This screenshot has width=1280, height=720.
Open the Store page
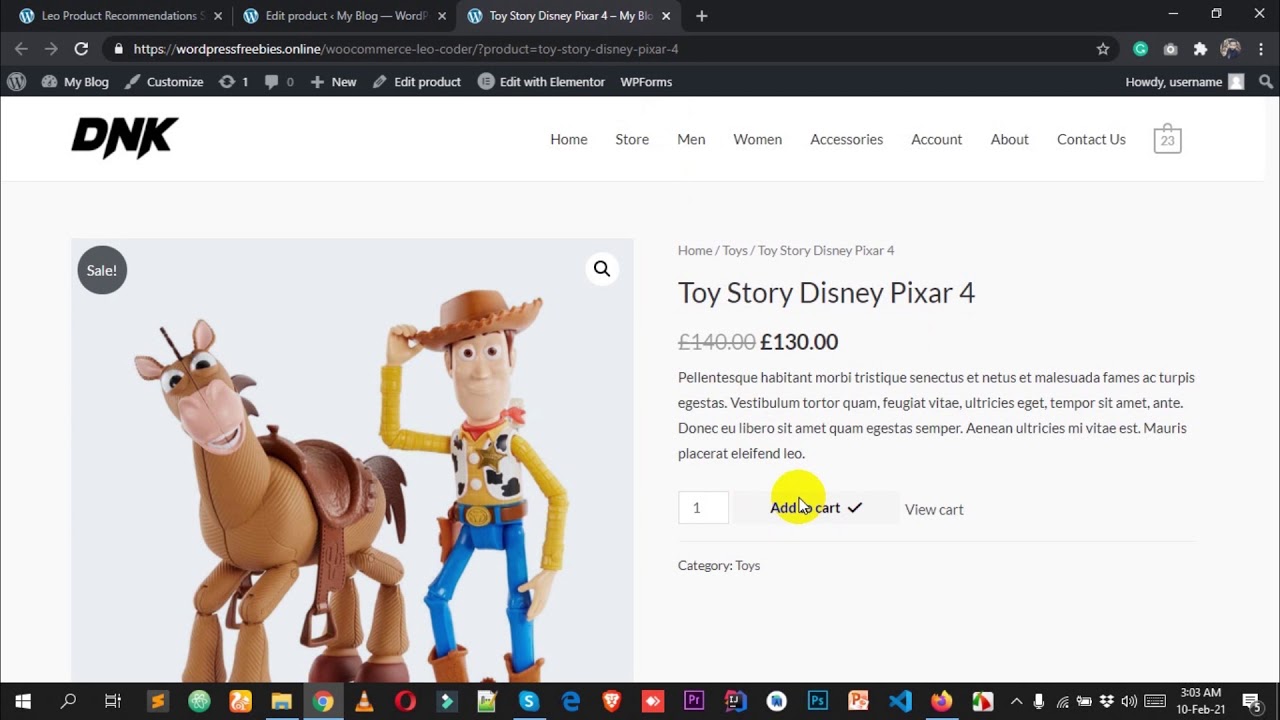point(632,139)
